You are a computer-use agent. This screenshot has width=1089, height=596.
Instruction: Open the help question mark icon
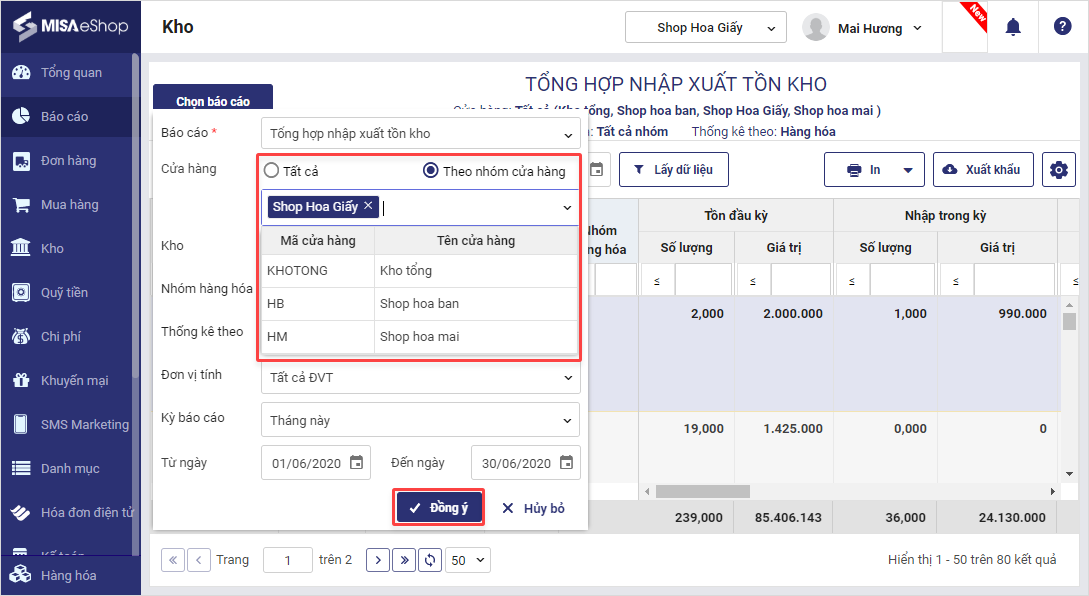point(1062,26)
